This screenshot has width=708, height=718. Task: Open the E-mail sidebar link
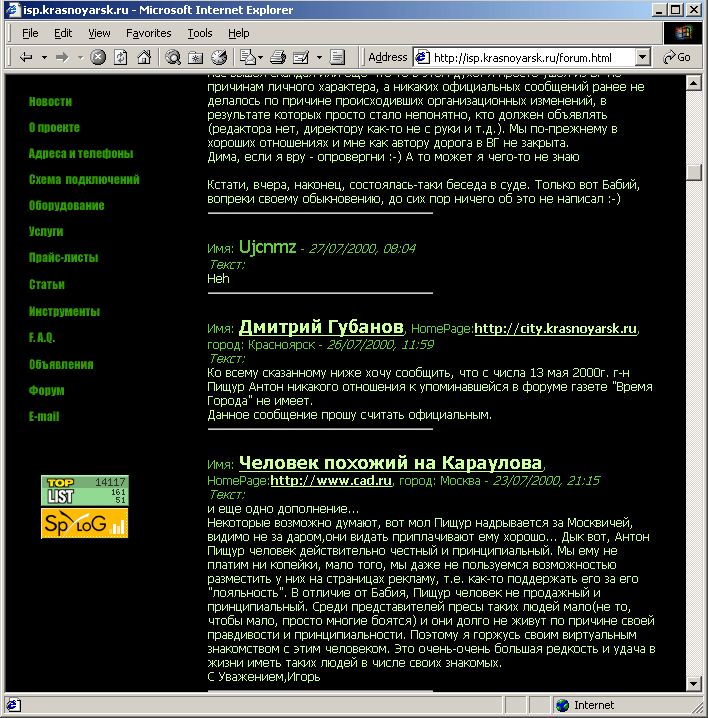pyautogui.click(x=44, y=417)
